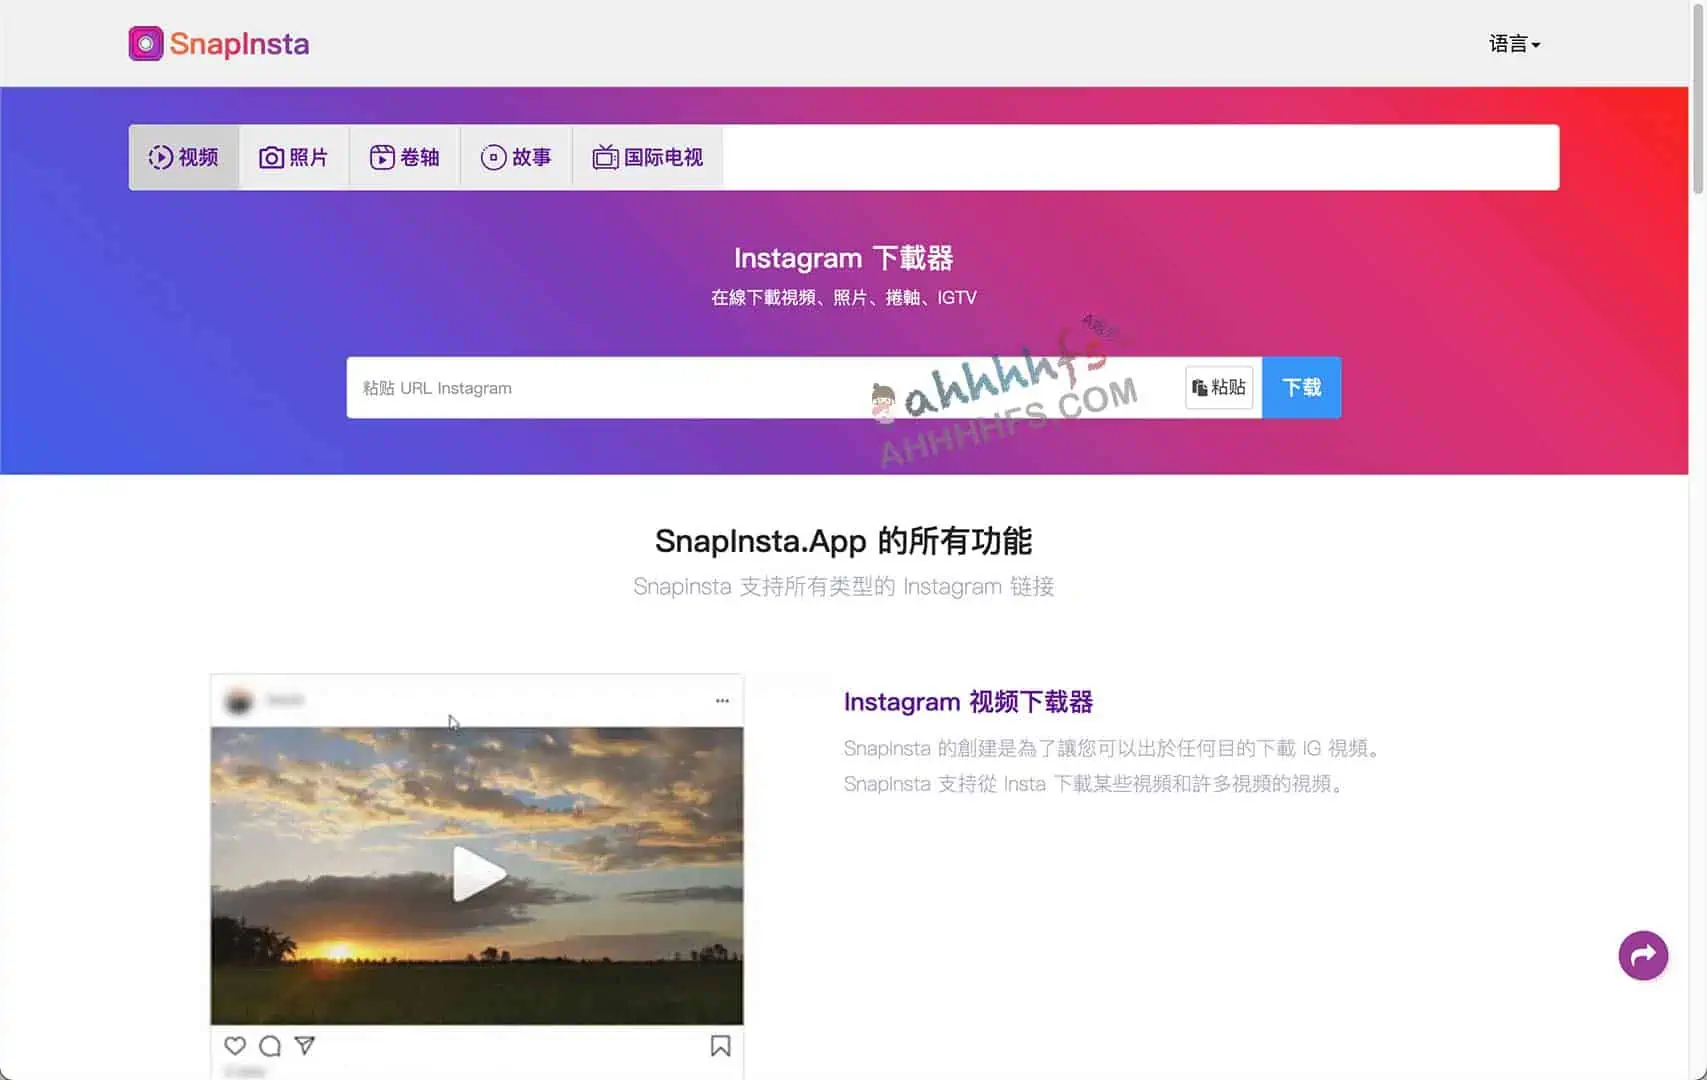Image resolution: width=1707 pixels, height=1080 pixels.
Task: Expand the post author options menu
Action: (x=722, y=700)
